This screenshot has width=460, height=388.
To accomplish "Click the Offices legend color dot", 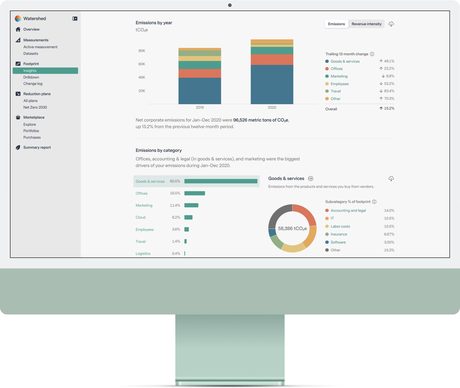I will [x=327, y=69].
